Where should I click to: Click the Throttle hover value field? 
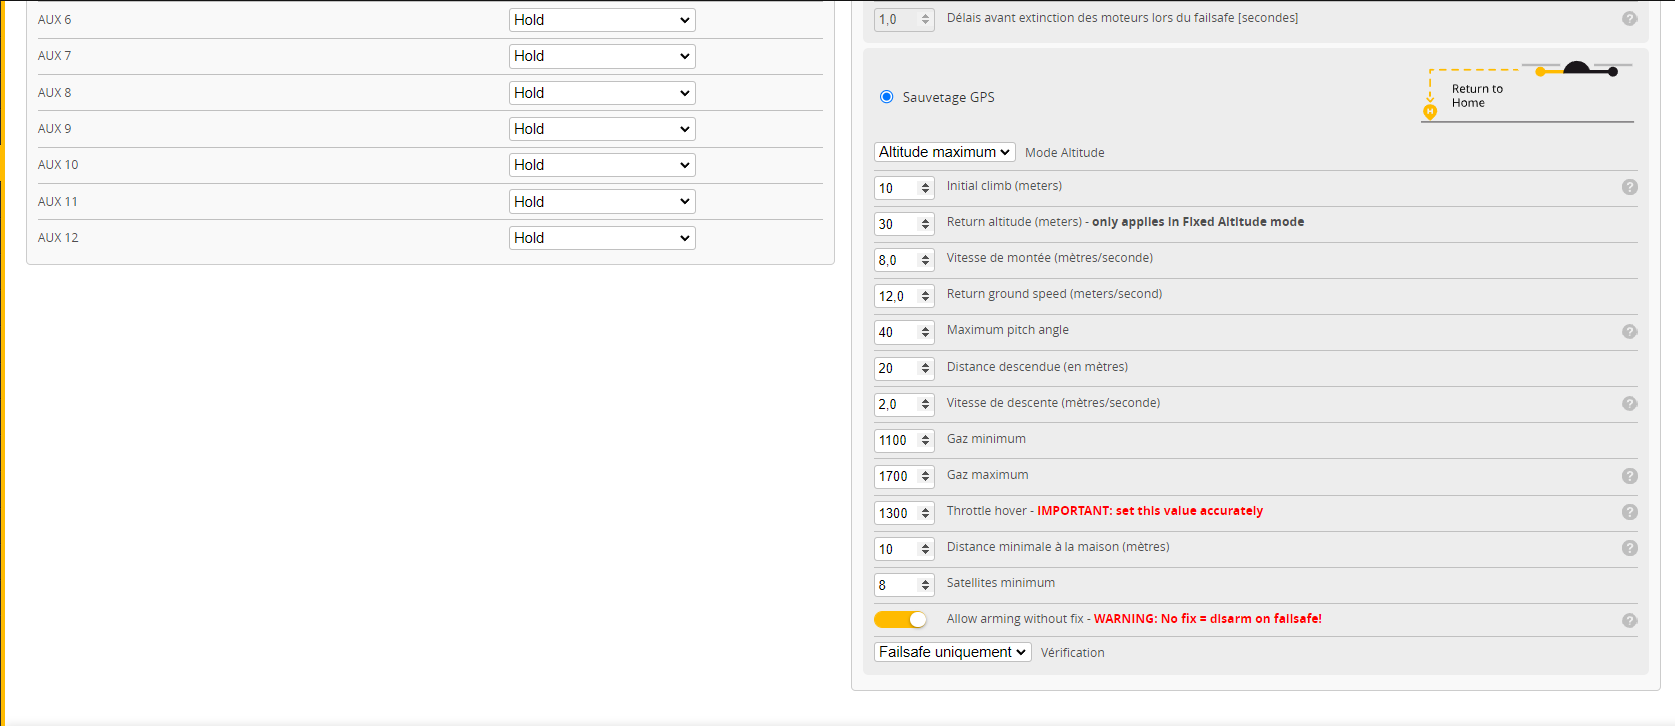(895, 513)
